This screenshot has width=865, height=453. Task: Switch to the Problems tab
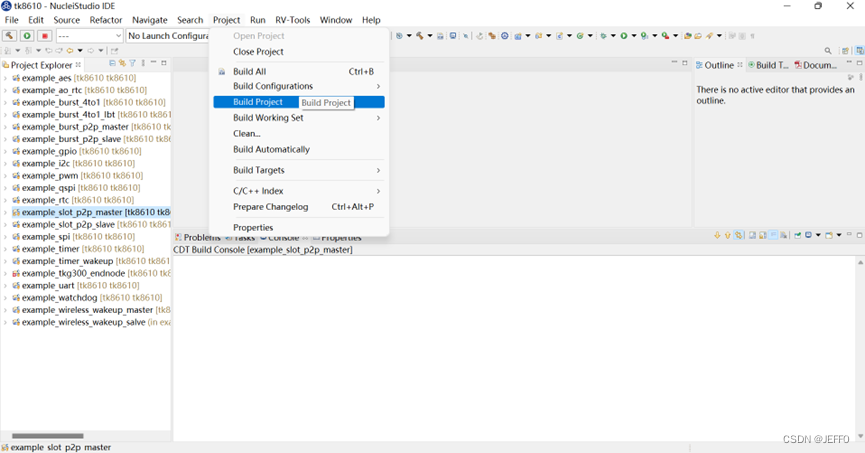197,237
